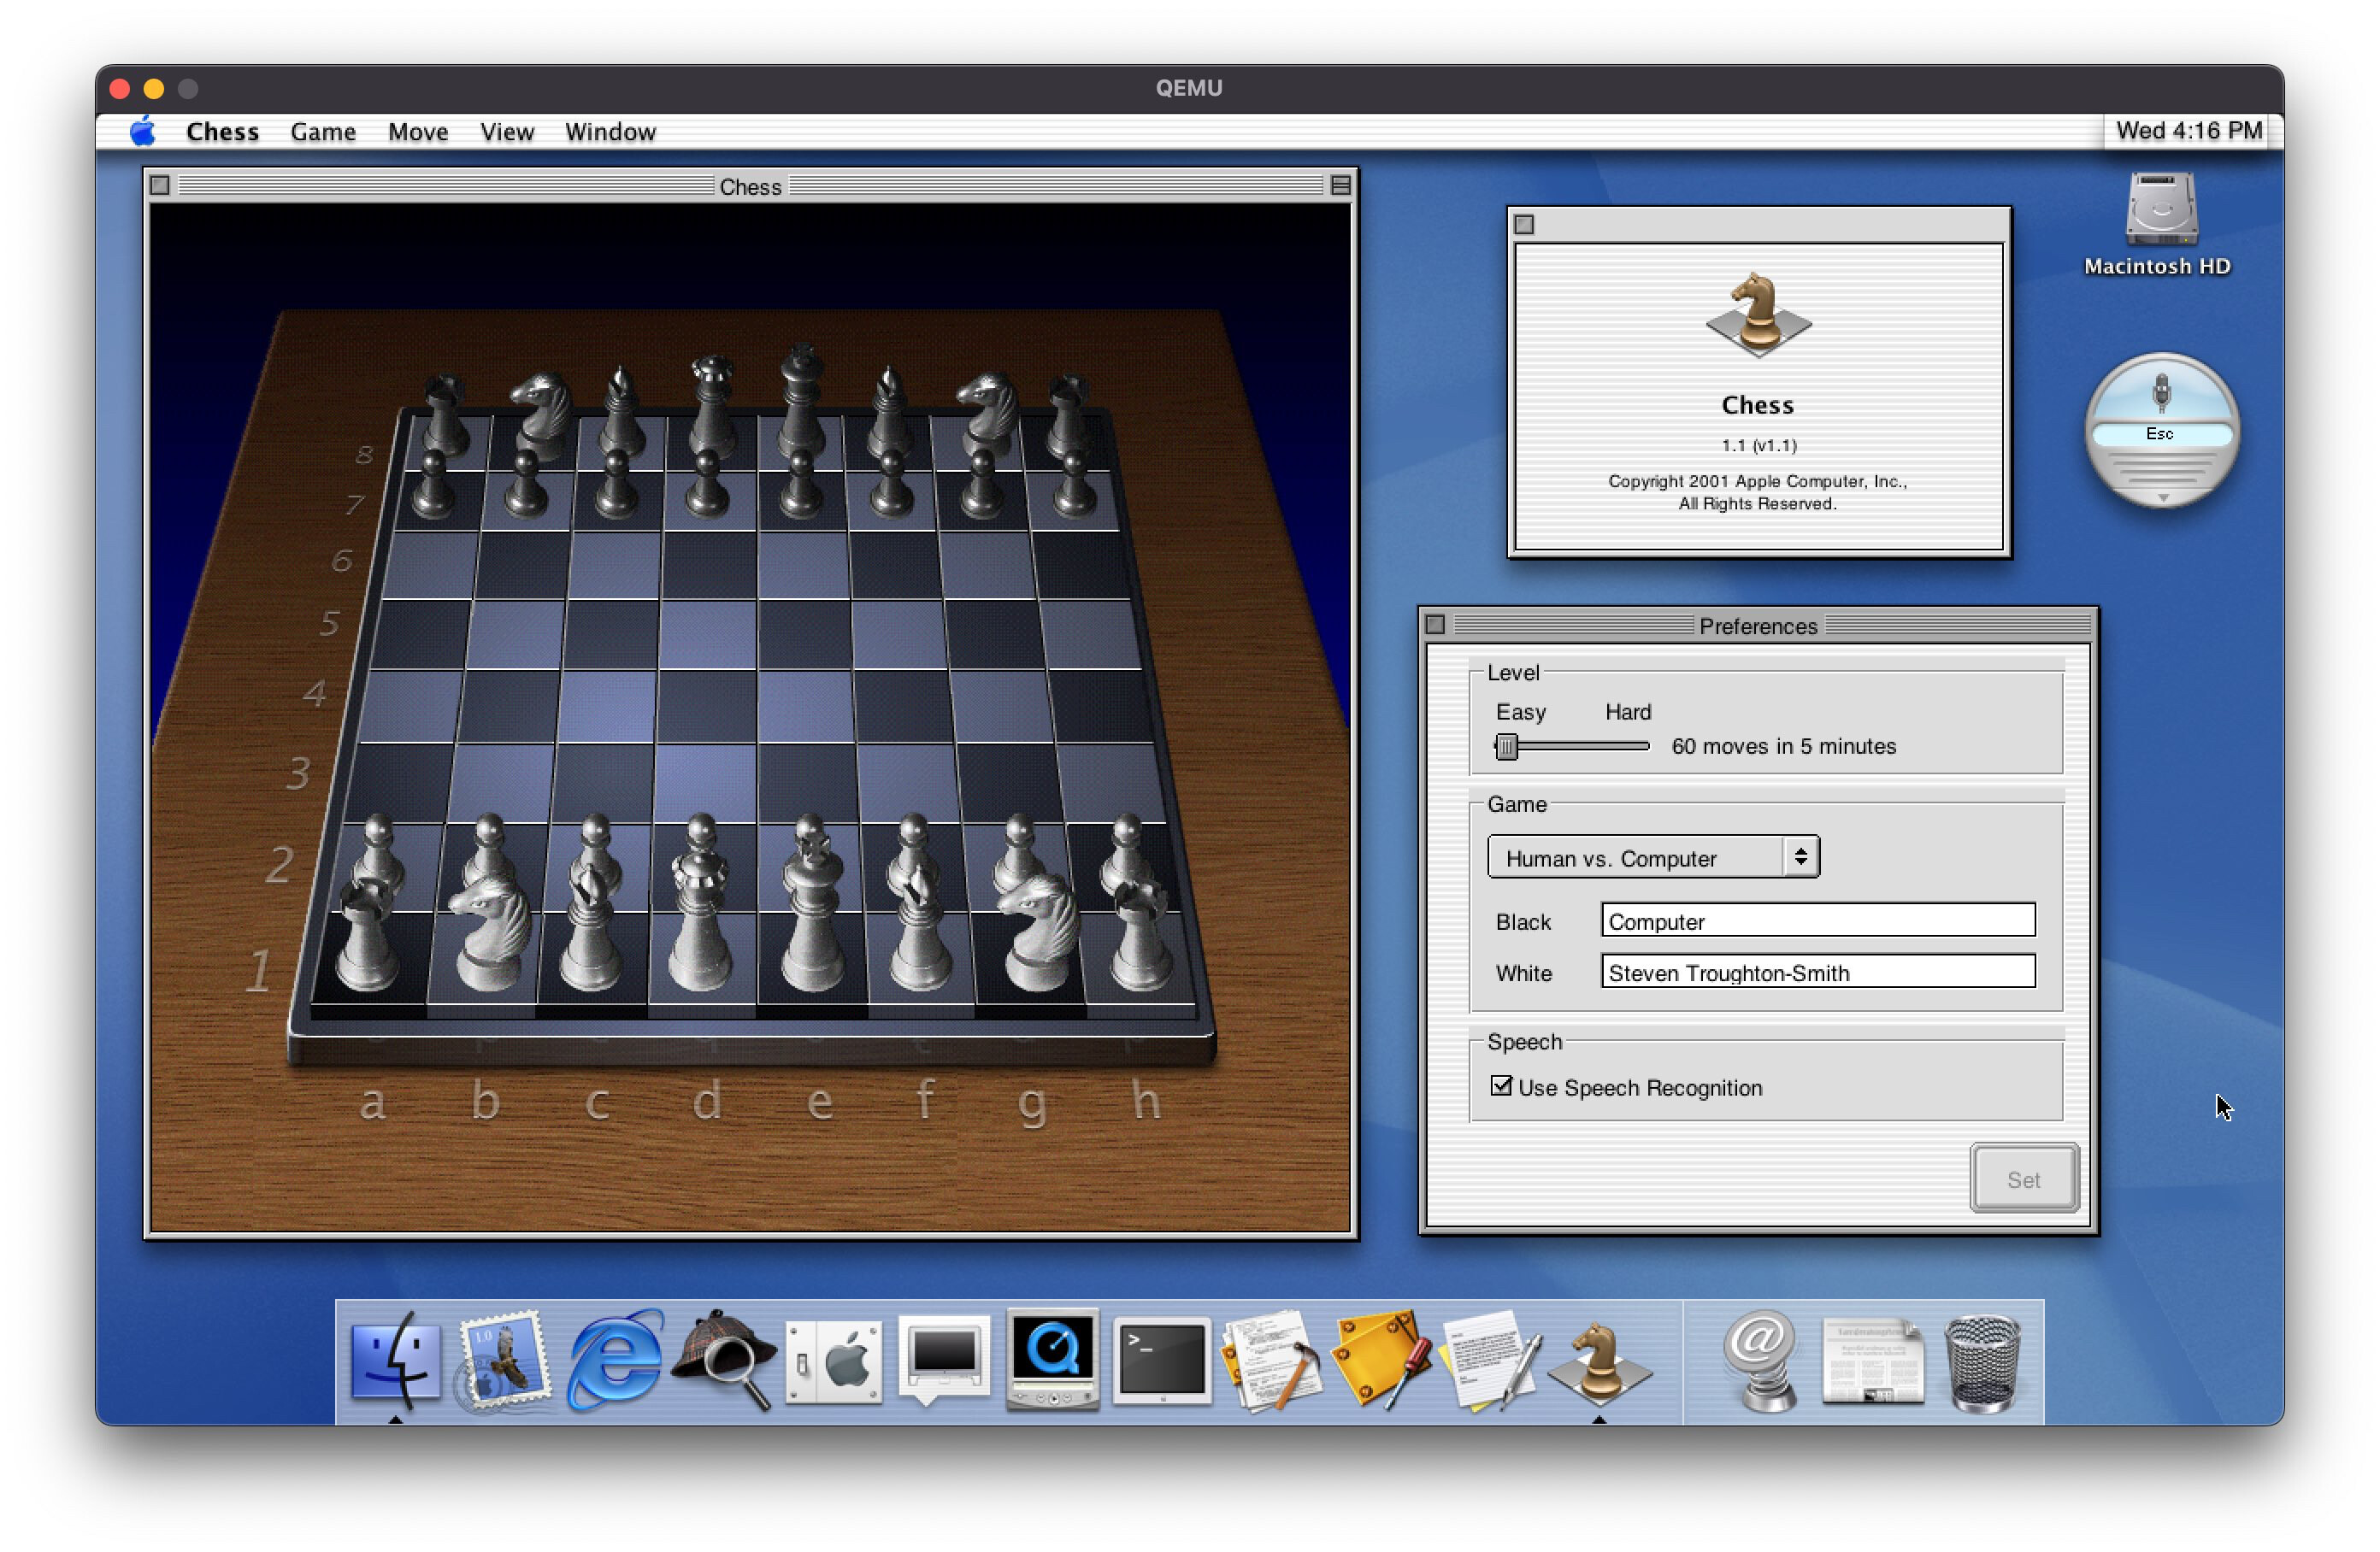Open the @ spring mail link in dock
The height and width of the screenshot is (1552, 2380).
[x=1763, y=1361]
